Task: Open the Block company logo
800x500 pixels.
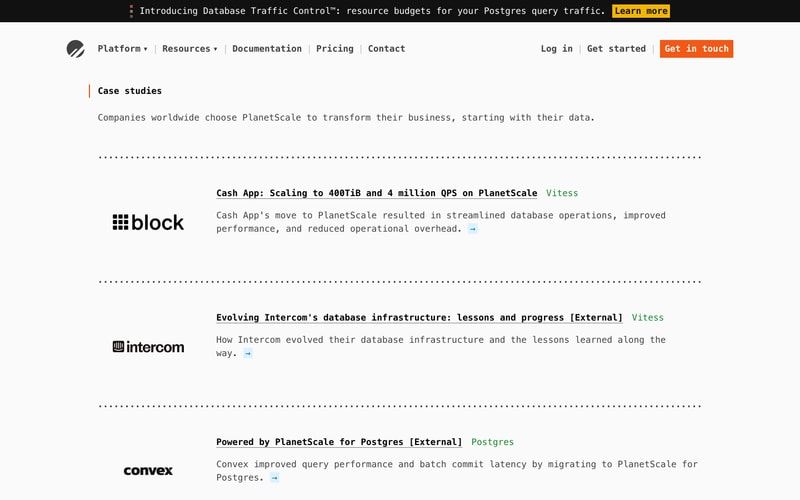Action: point(148,222)
